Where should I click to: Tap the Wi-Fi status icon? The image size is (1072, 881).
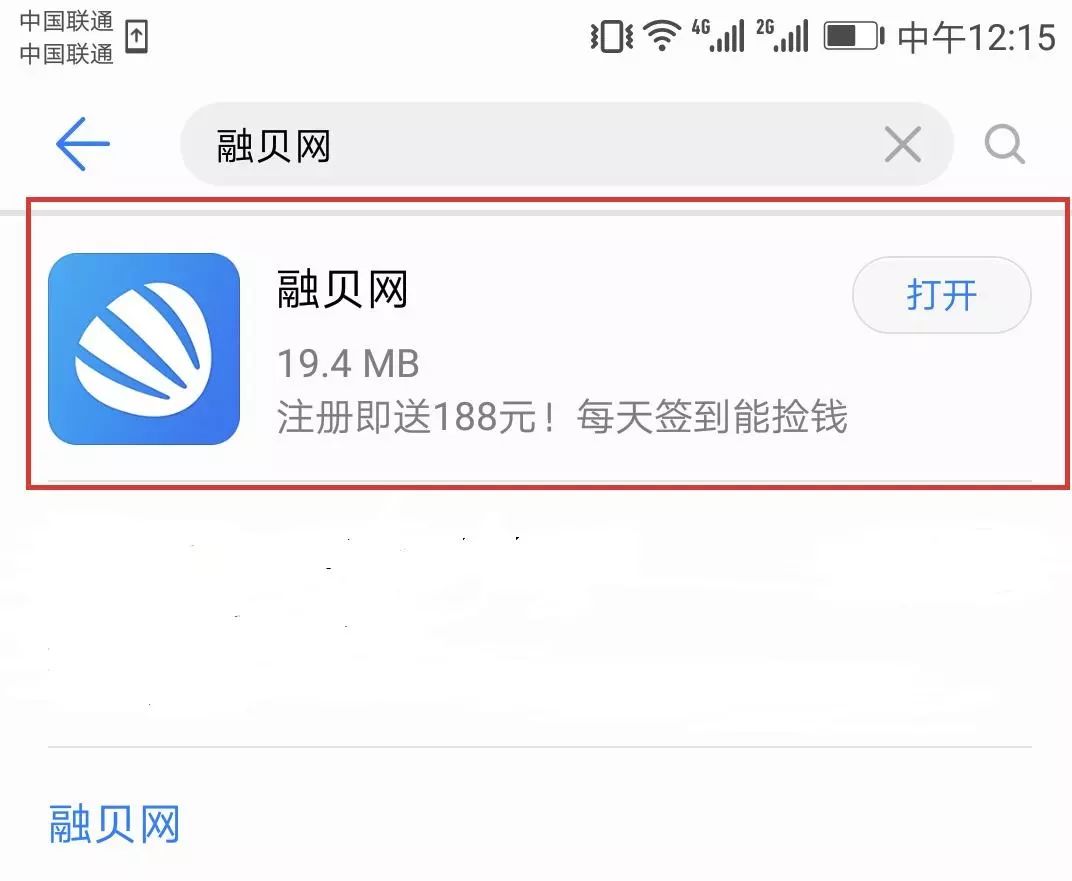[661, 36]
